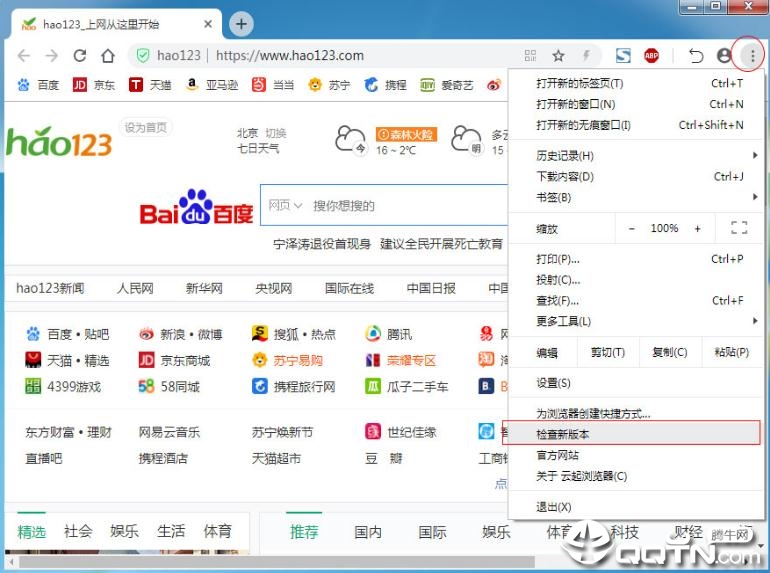Switch to the 社会 news tab
This screenshot has width=770, height=573.
click(78, 531)
